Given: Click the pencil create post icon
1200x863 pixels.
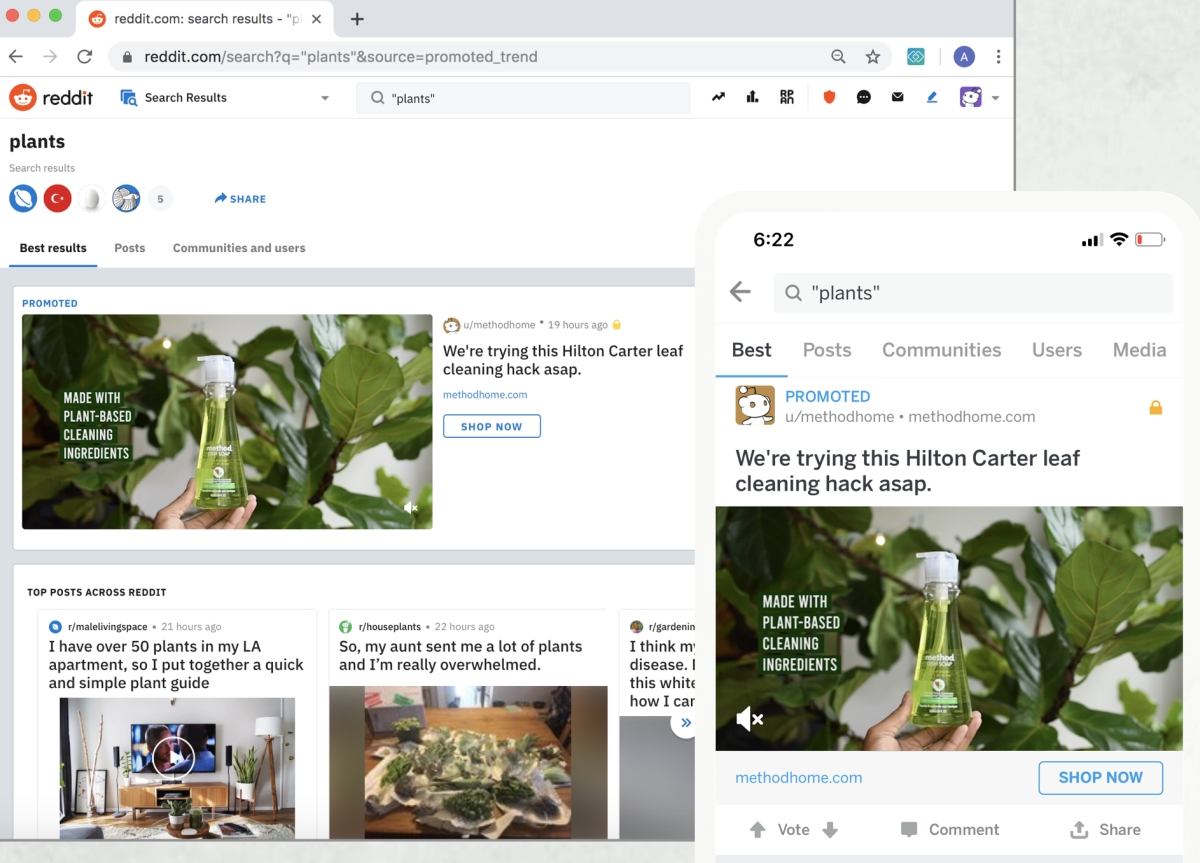Looking at the screenshot, I should coord(932,97).
